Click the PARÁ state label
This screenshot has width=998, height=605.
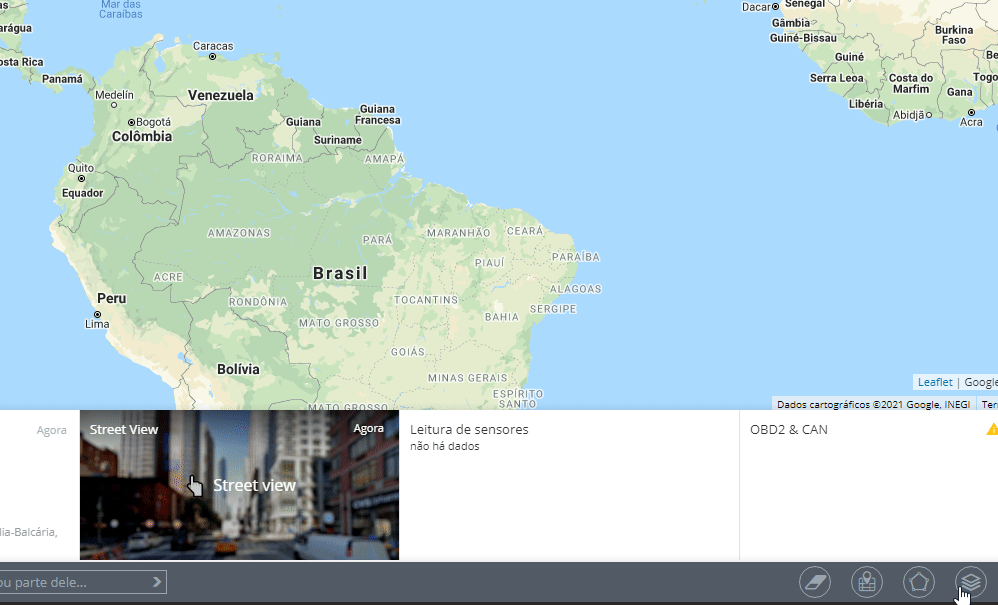coord(377,240)
